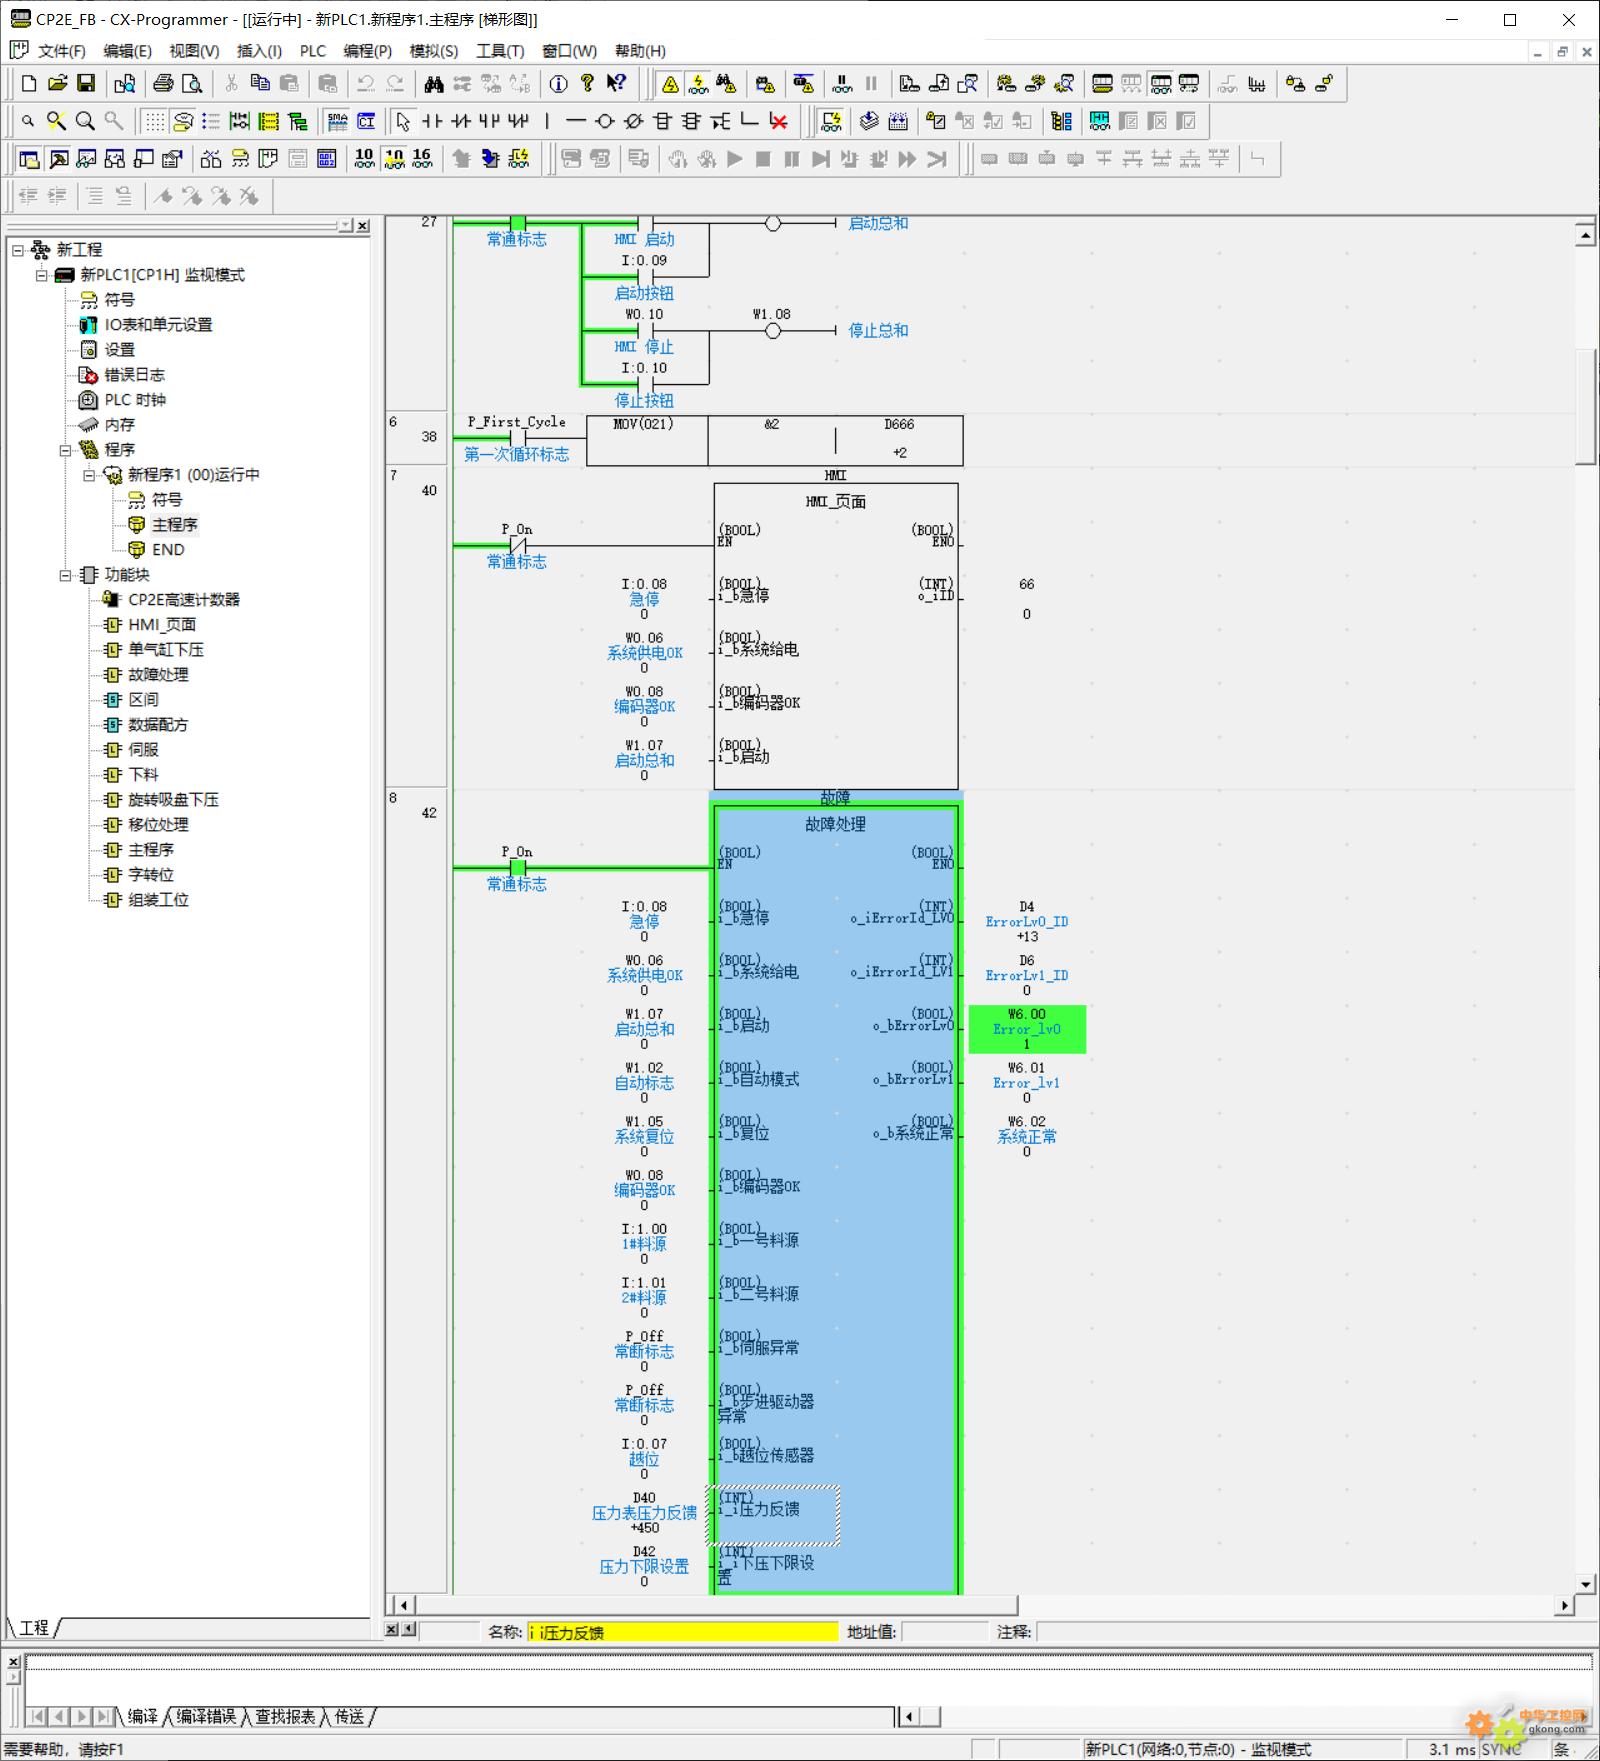Toggle PLC monitoring button

(699, 84)
